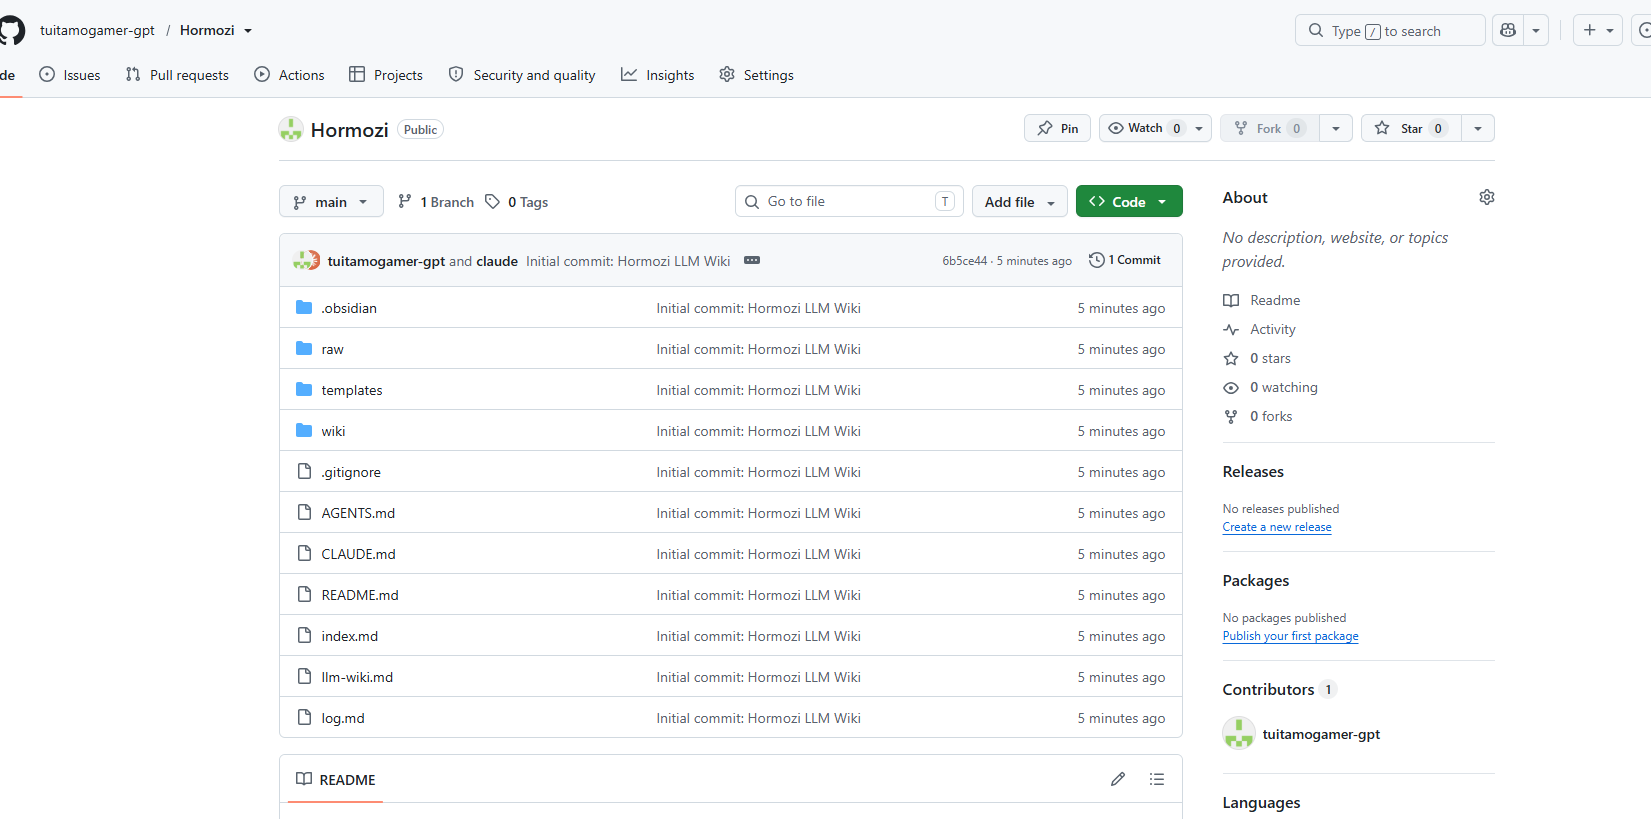This screenshot has width=1651, height=819.
Task: Fork the Hormozi repository
Action: tap(1269, 128)
